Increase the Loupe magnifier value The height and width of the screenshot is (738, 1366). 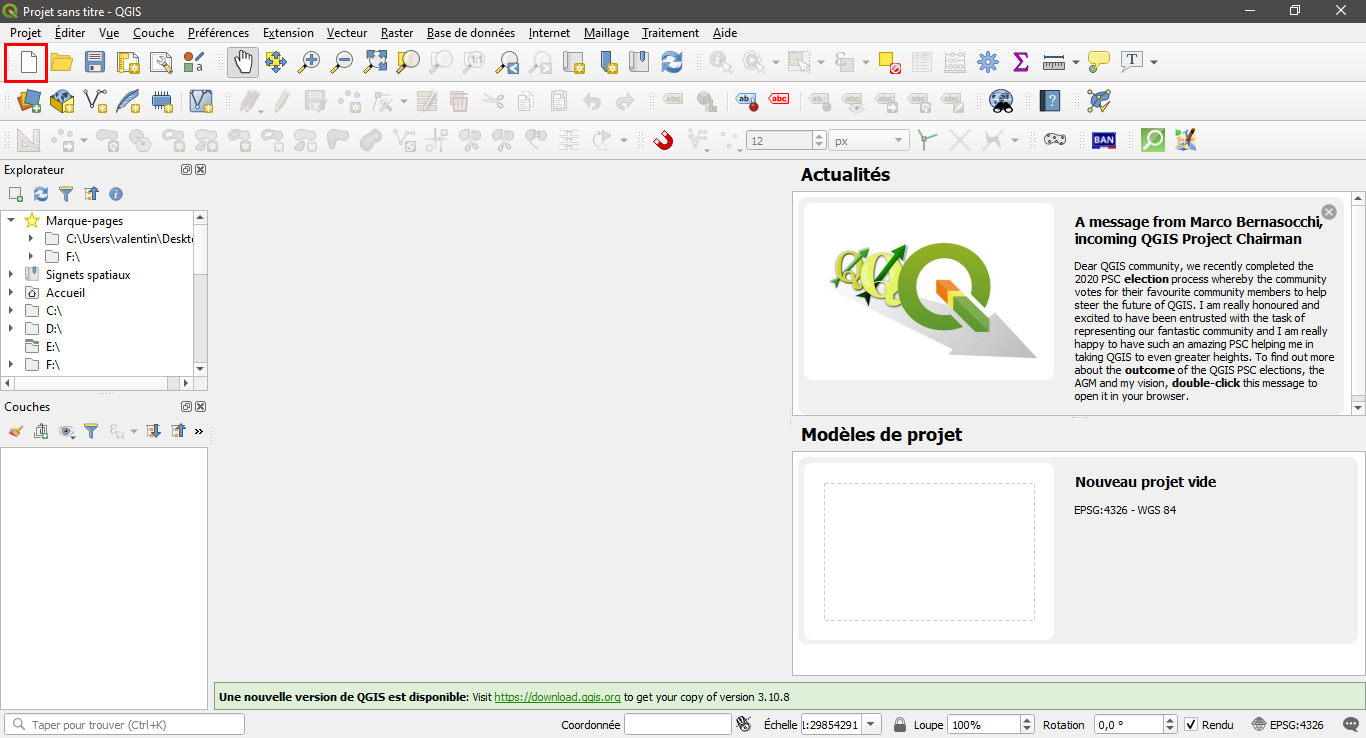[x=1027, y=720]
